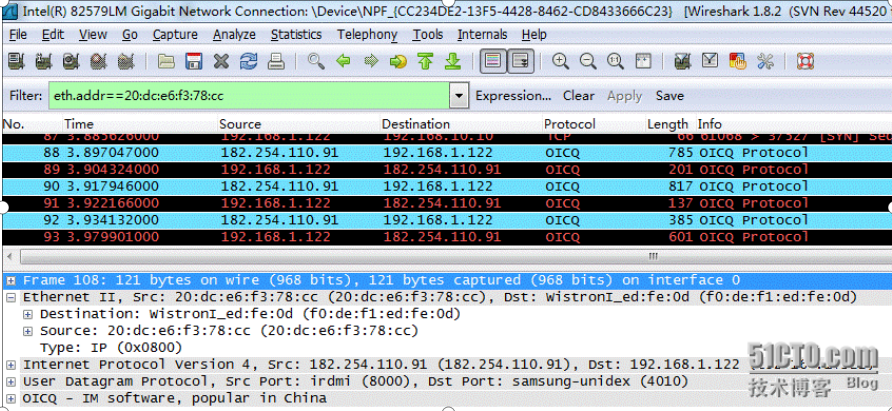This screenshot has height=411, width=892.
Task: Open the filter history dropdown arrow
Action: coord(459,96)
